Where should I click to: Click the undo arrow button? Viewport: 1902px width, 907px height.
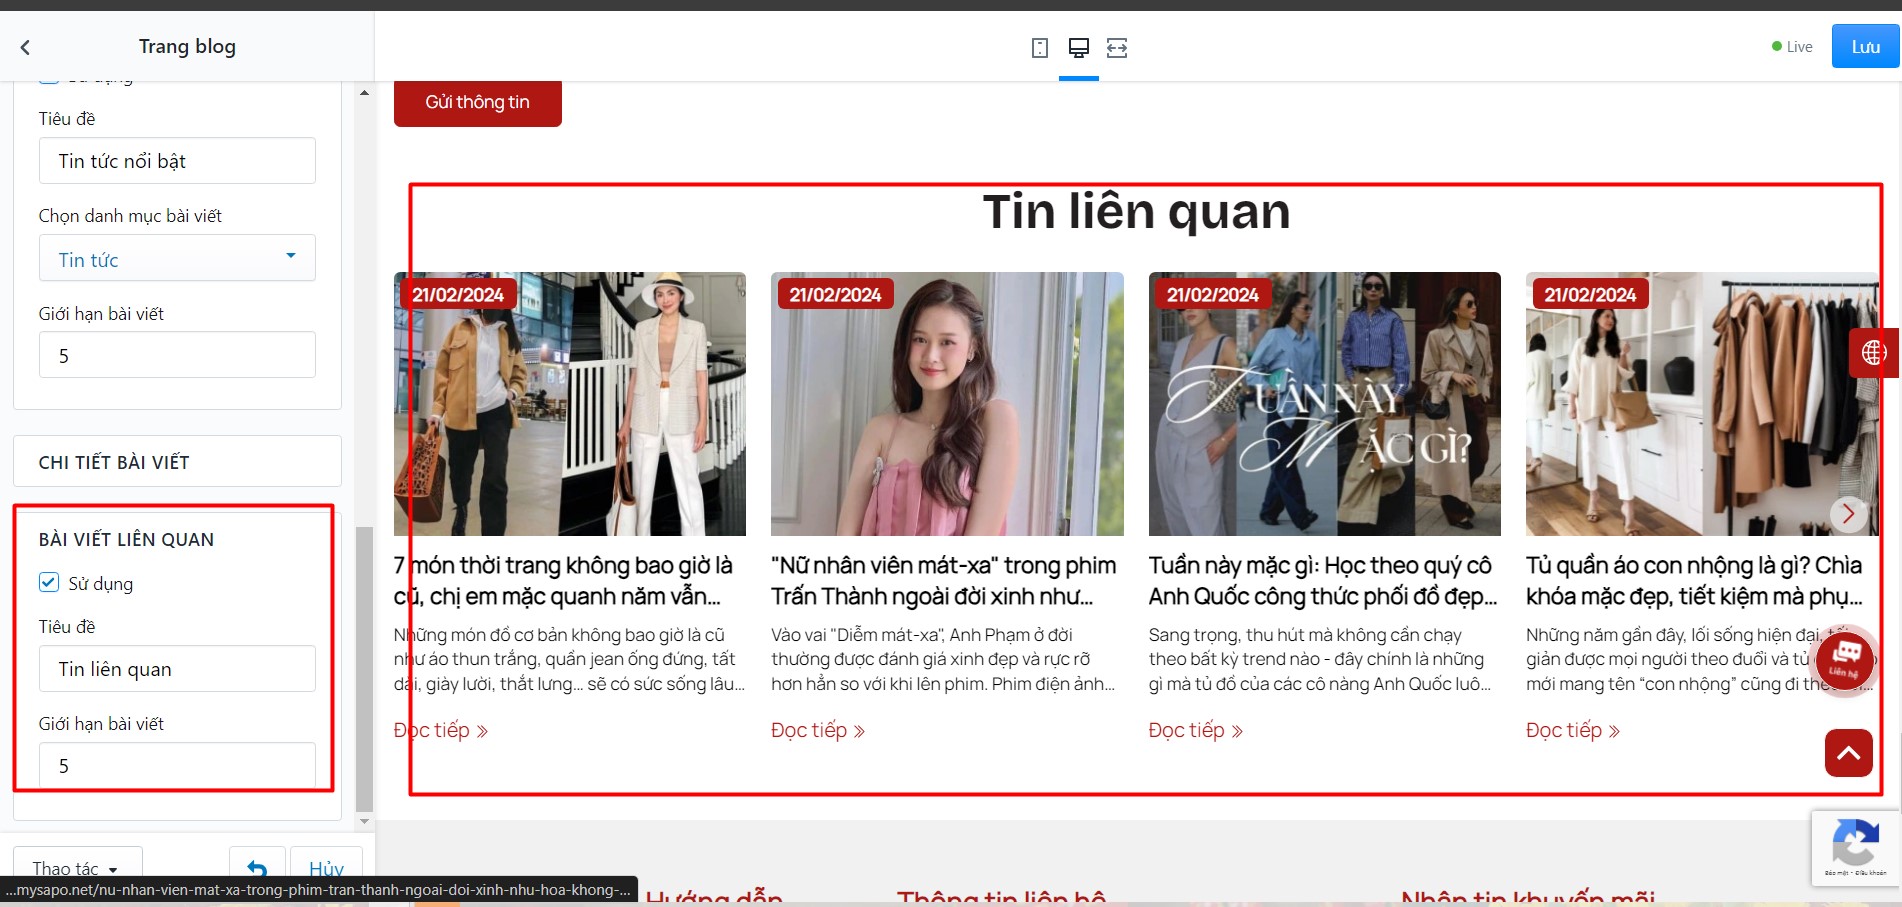[x=257, y=868]
